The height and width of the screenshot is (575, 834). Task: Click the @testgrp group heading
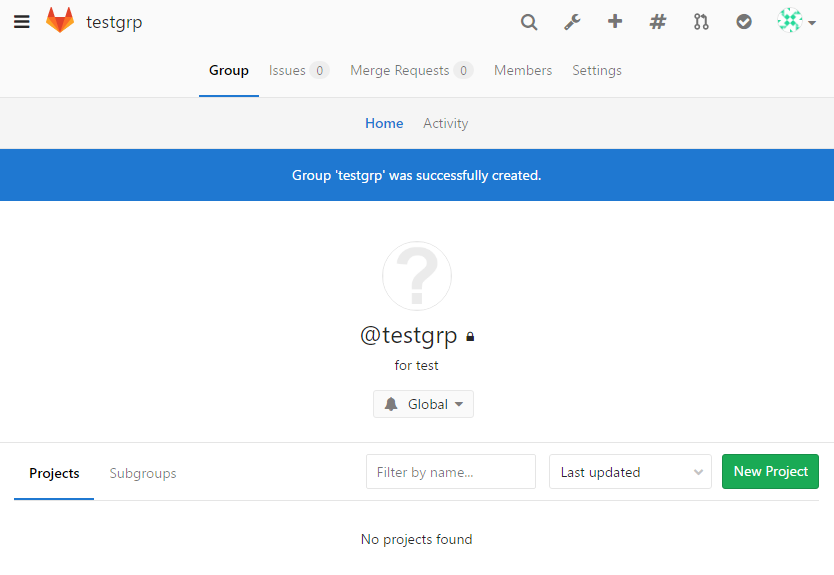tap(408, 336)
